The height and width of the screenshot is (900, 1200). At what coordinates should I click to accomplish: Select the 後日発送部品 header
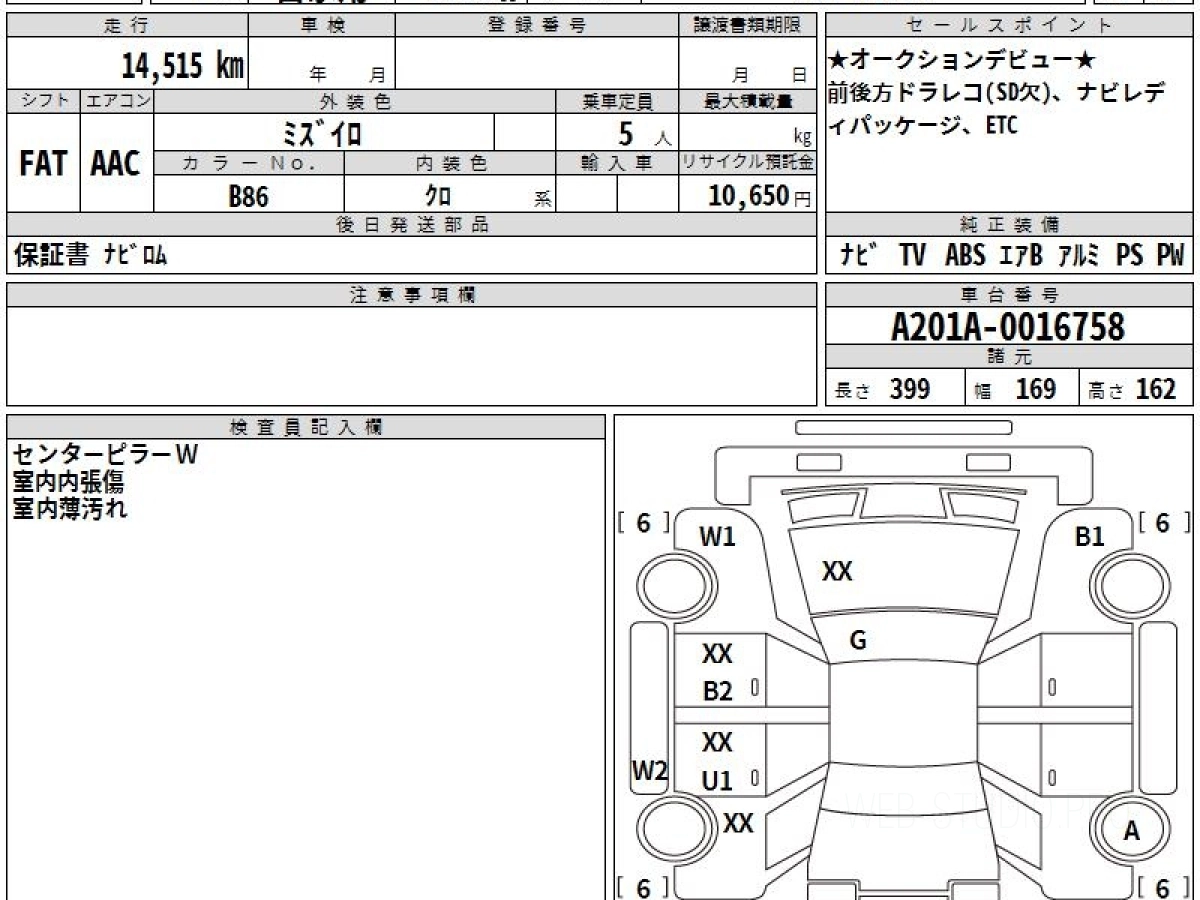411,225
